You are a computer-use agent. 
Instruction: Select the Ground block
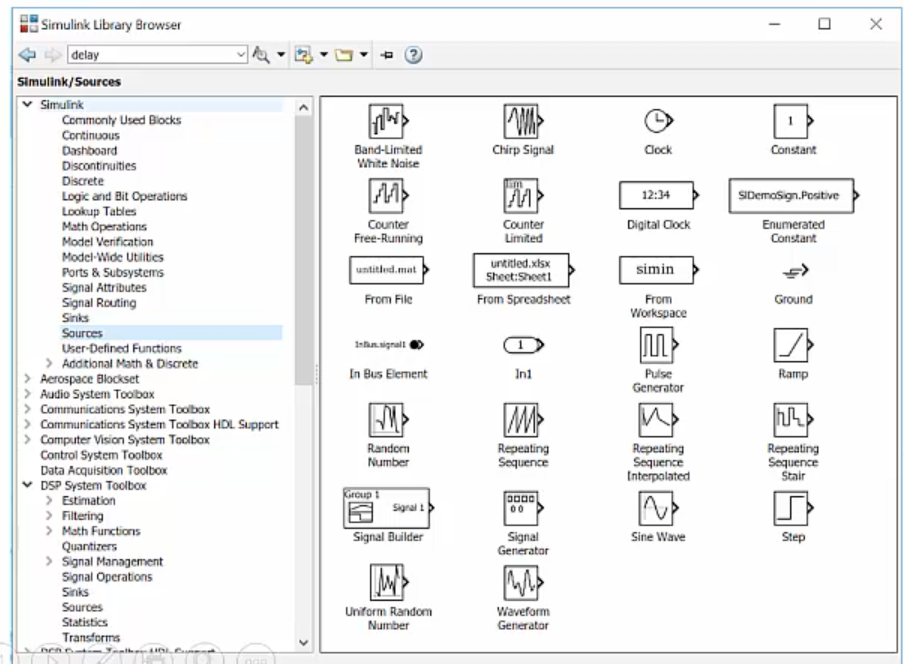pos(795,270)
